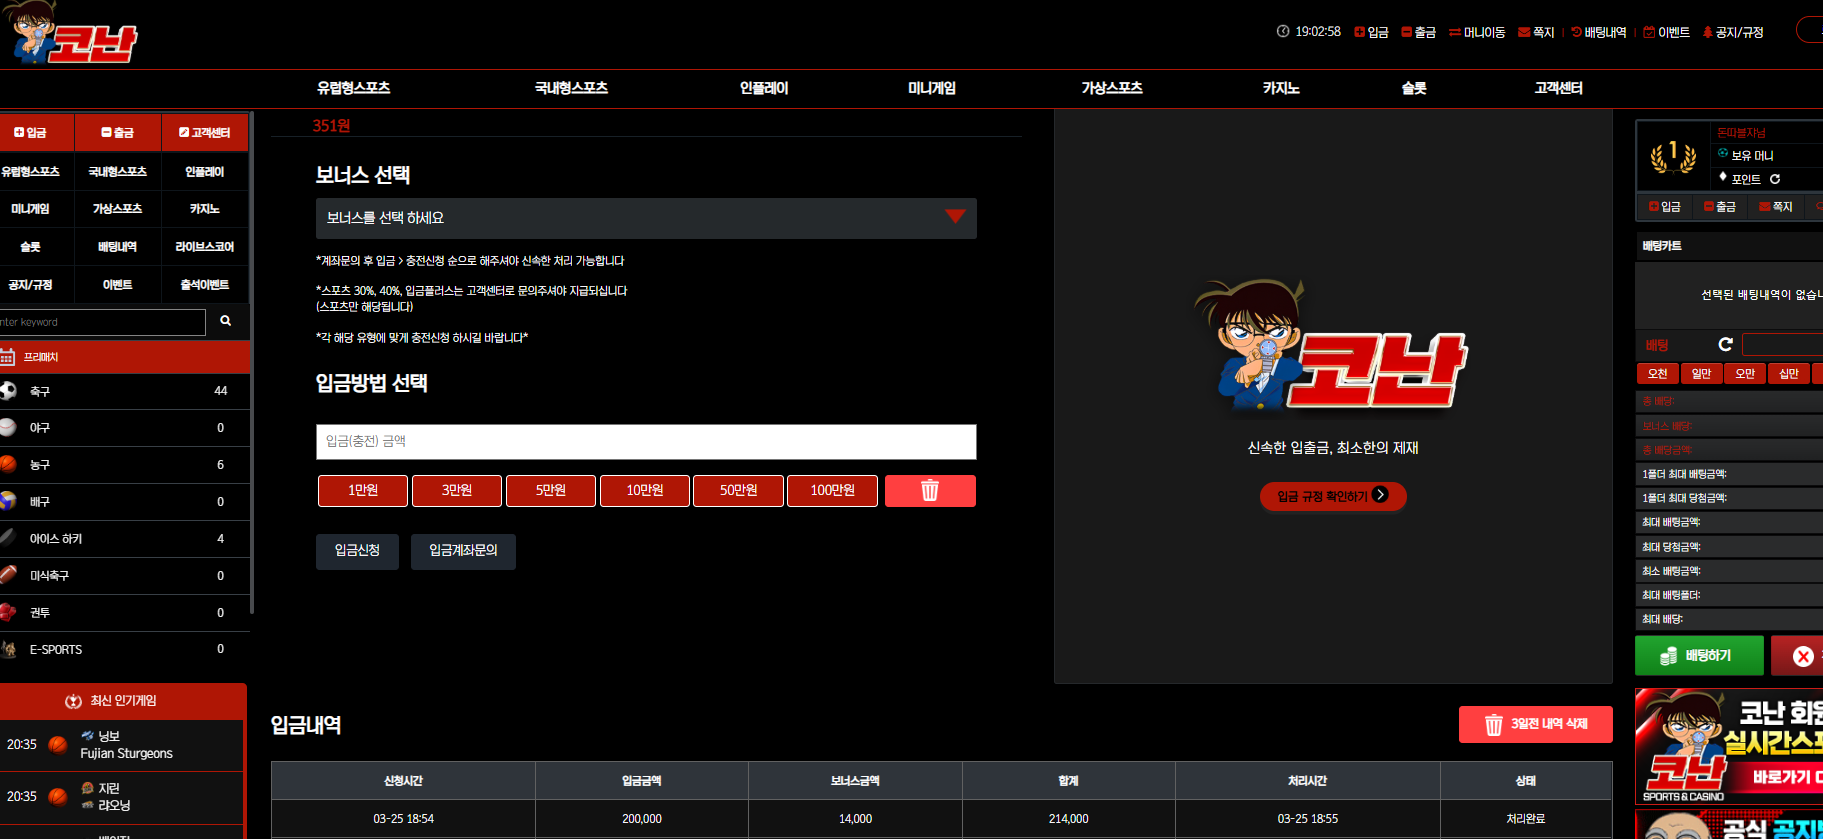
Task: Click the green 배팅하기 button
Action: pyautogui.click(x=1699, y=656)
